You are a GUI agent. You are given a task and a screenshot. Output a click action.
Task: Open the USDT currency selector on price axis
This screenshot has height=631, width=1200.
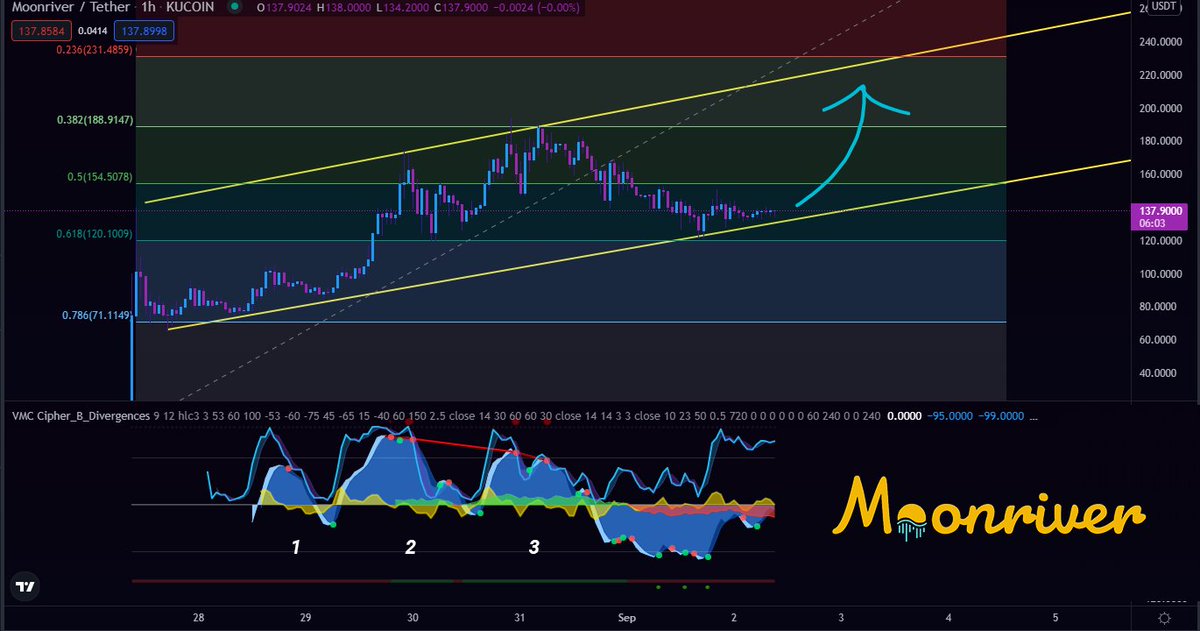[1163, 6]
